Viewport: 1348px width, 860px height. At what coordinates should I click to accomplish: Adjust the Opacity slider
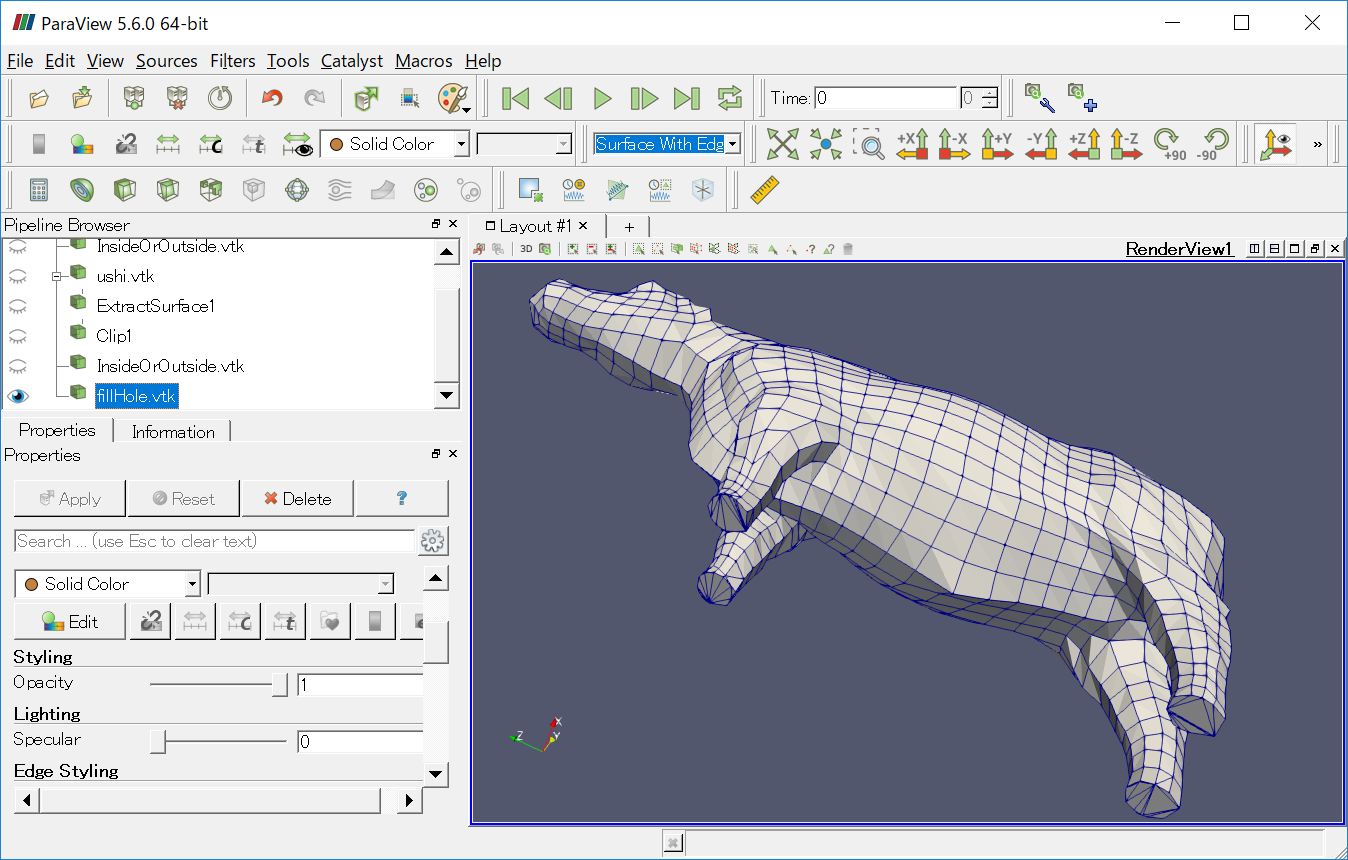coord(279,685)
